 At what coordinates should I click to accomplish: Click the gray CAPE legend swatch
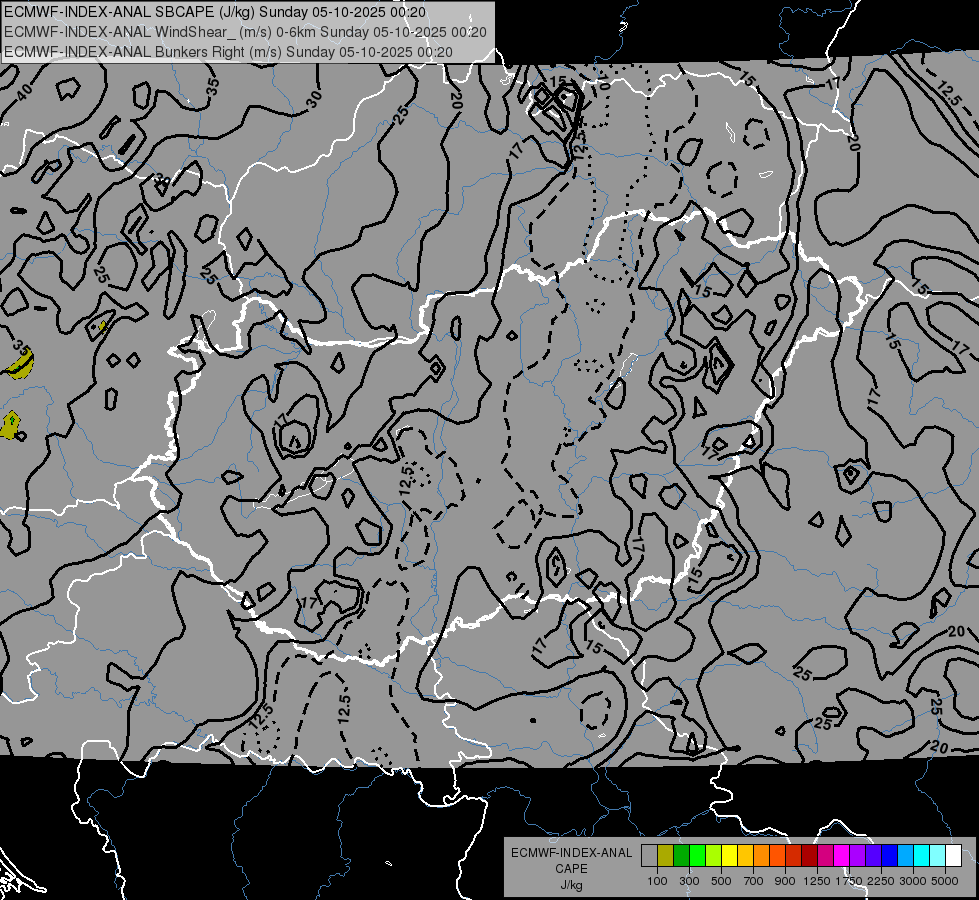coord(649,856)
